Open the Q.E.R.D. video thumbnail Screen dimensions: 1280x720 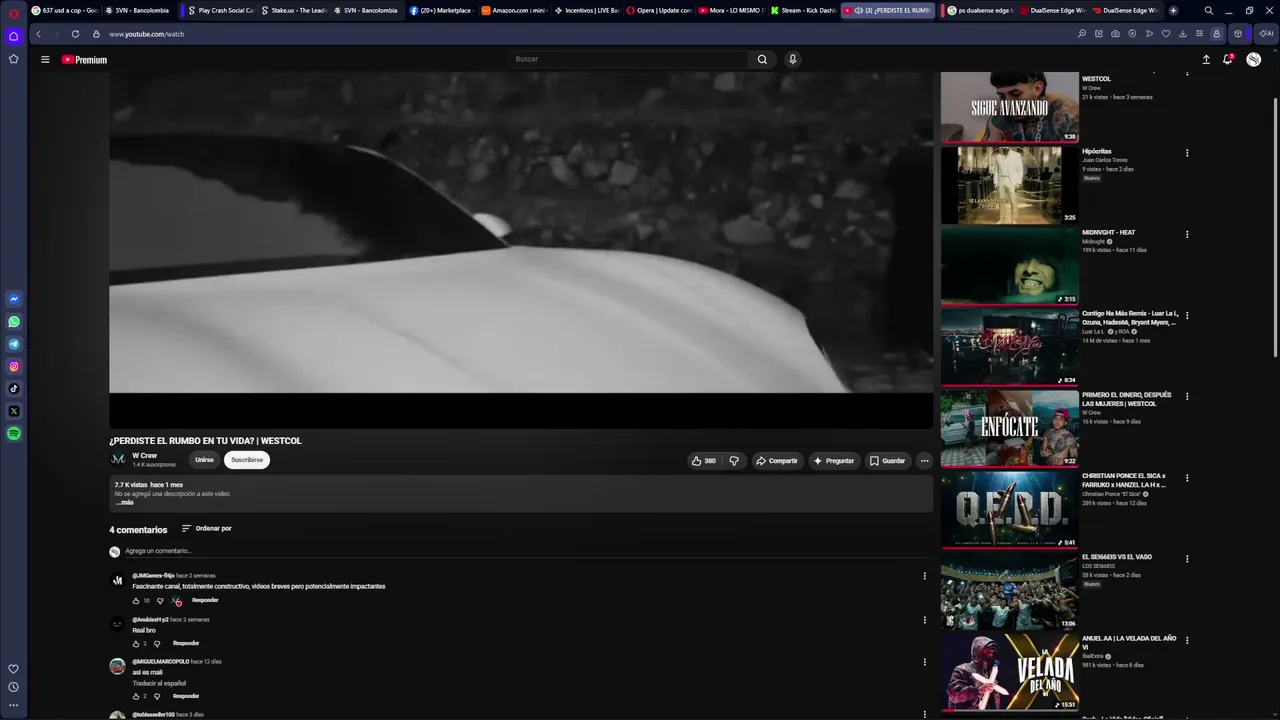[x=1009, y=509]
